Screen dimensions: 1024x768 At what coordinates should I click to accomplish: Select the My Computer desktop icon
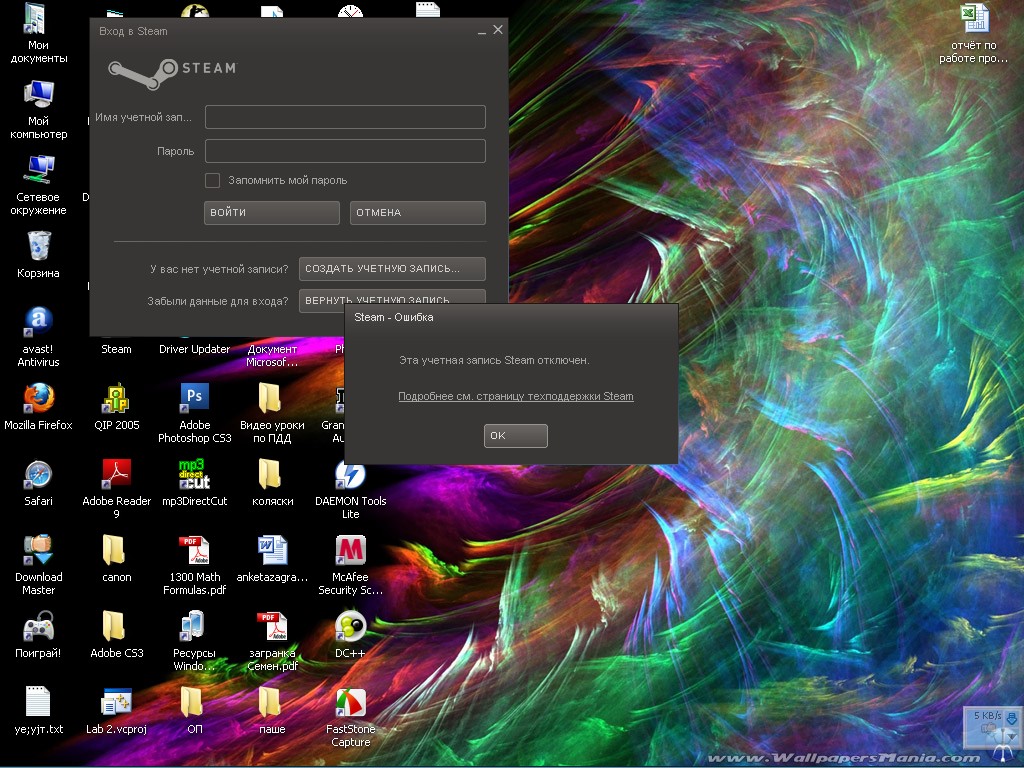[38, 110]
